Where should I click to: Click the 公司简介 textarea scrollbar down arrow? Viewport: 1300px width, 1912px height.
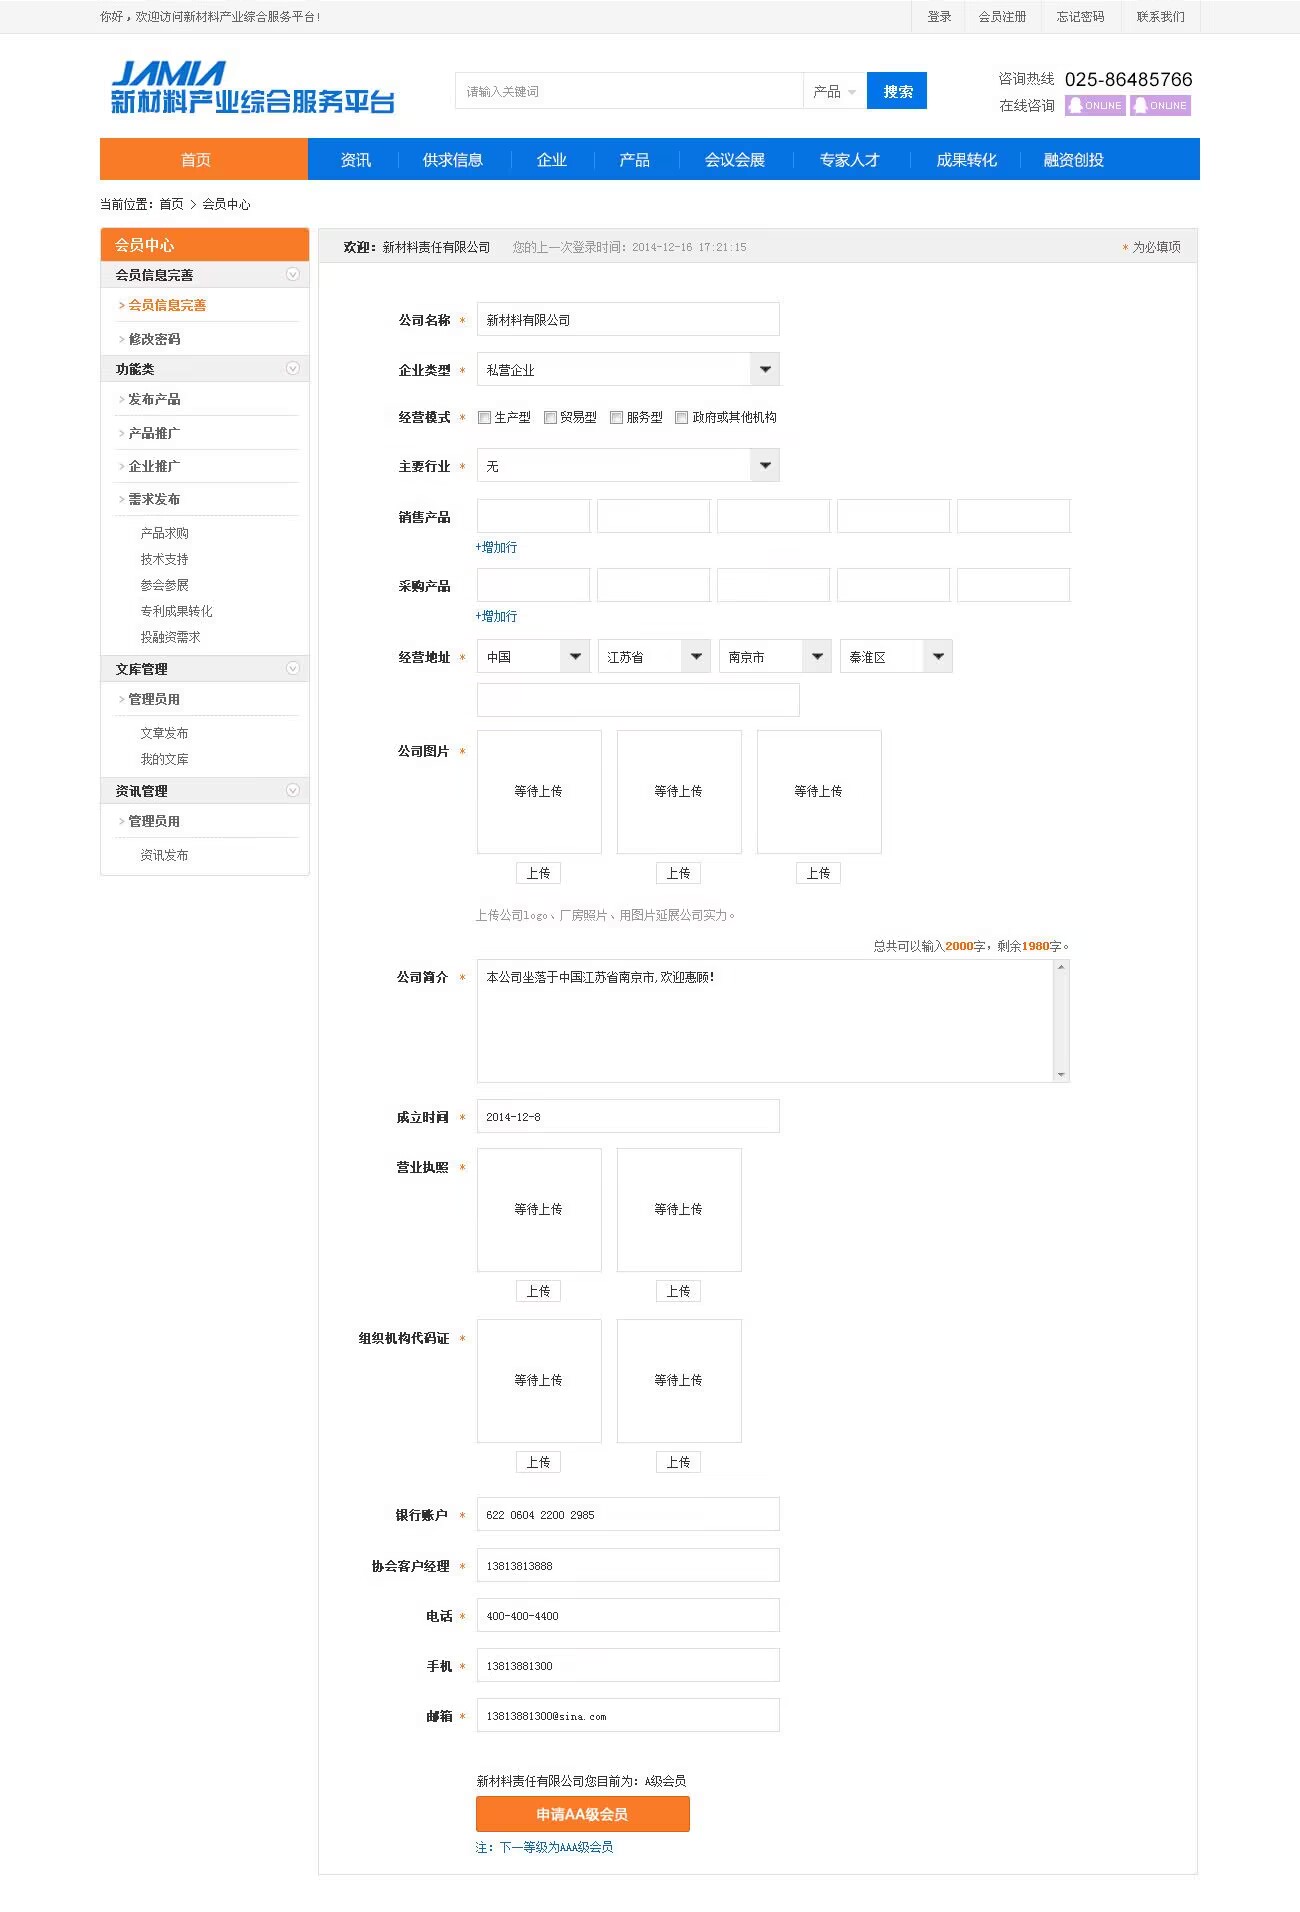pyautogui.click(x=1061, y=1075)
